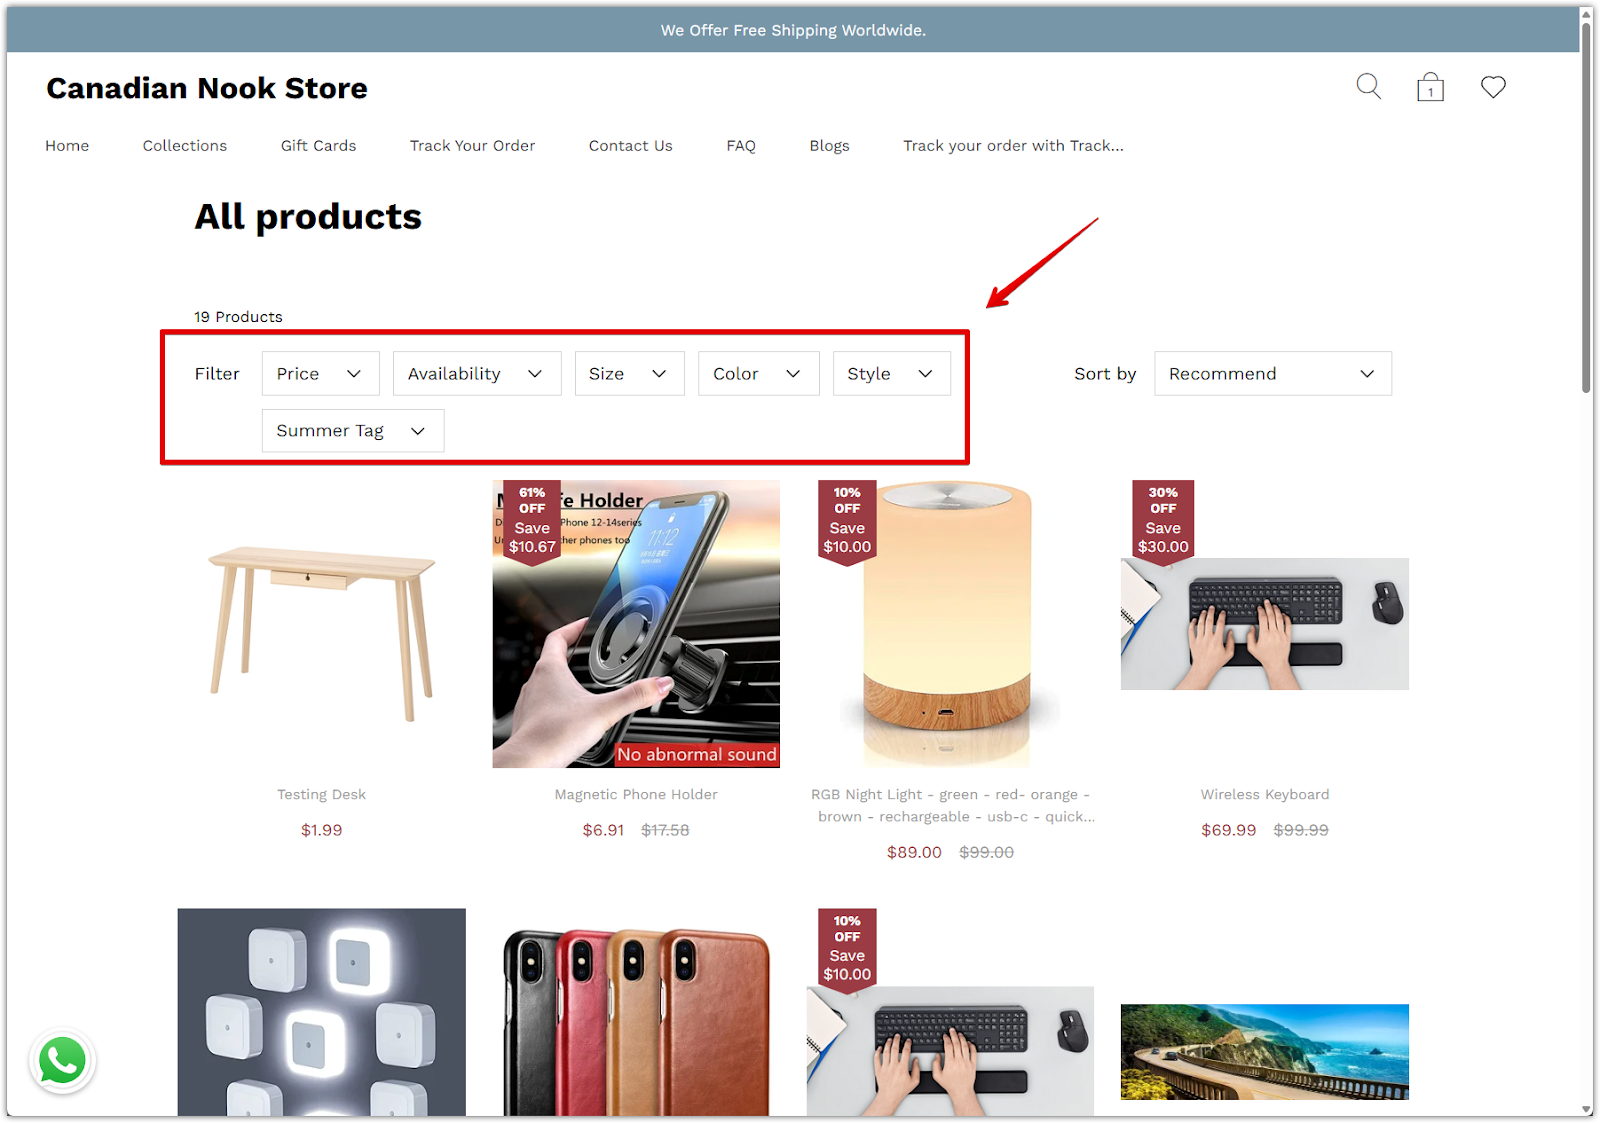The width and height of the screenshot is (1600, 1123).
Task: Click the Testing Desk product image
Action: [321, 624]
